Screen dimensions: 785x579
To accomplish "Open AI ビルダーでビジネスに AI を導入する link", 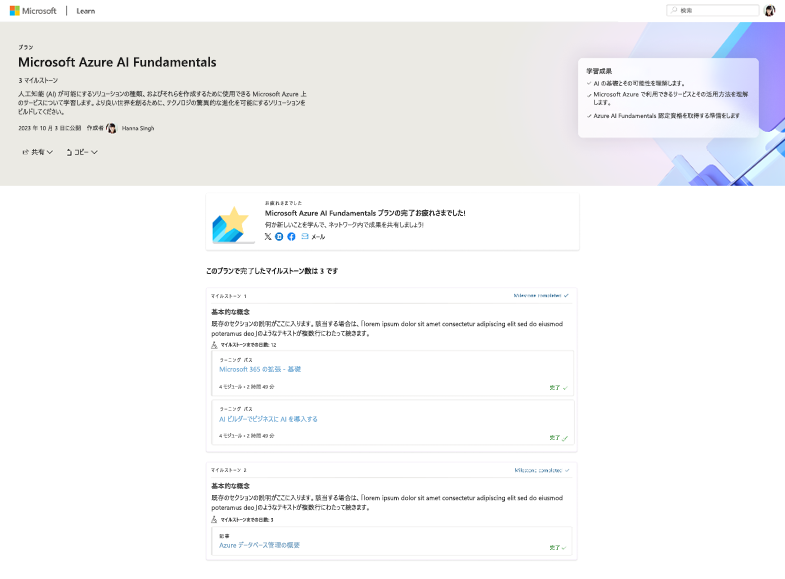I will (x=268, y=419).
